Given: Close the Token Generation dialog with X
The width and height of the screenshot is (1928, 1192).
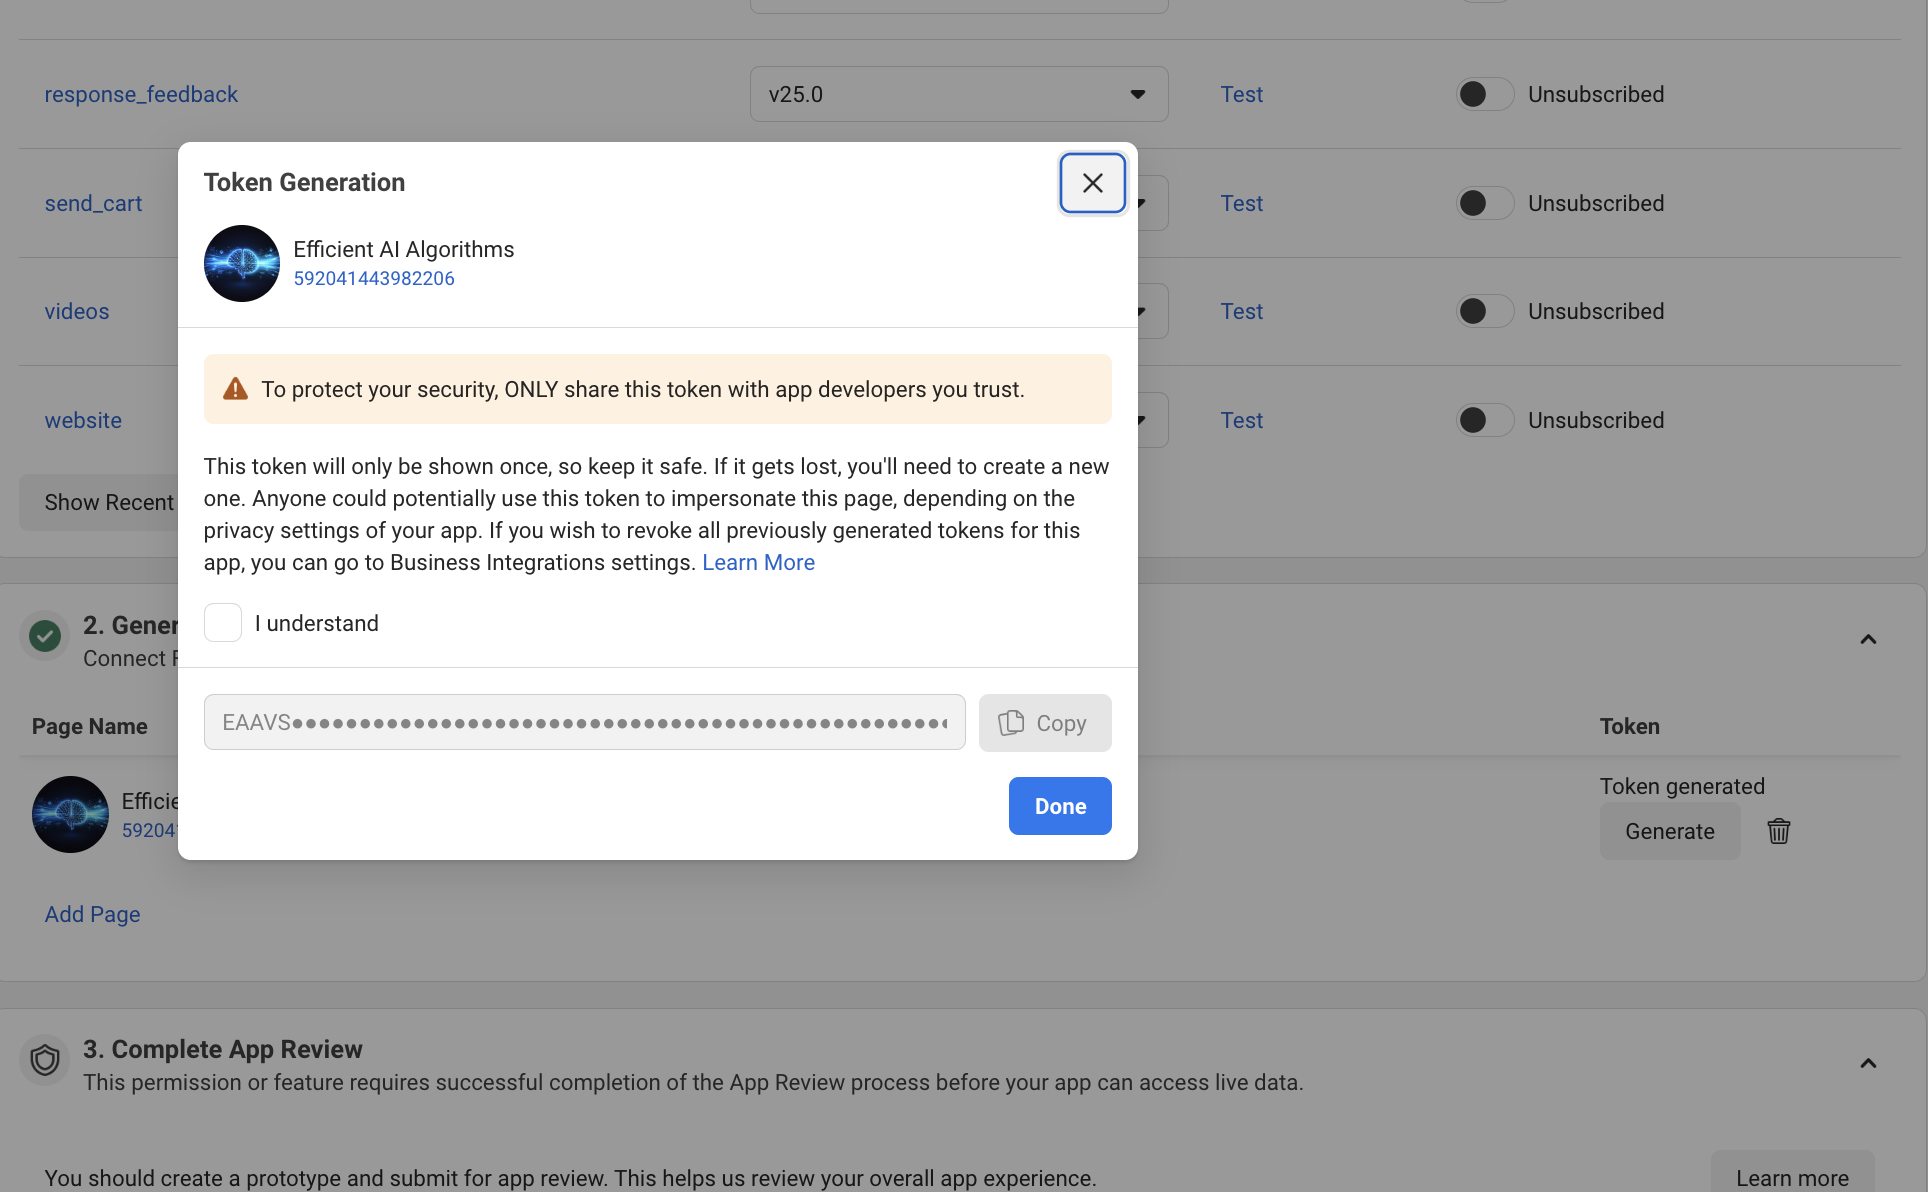Looking at the screenshot, I should tap(1092, 183).
